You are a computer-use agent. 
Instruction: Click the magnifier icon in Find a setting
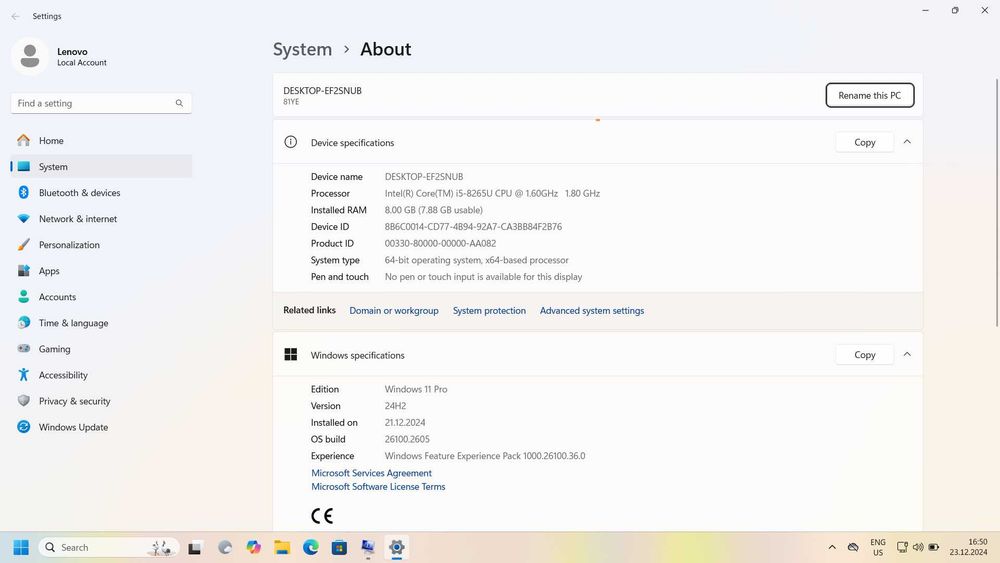click(179, 103)
